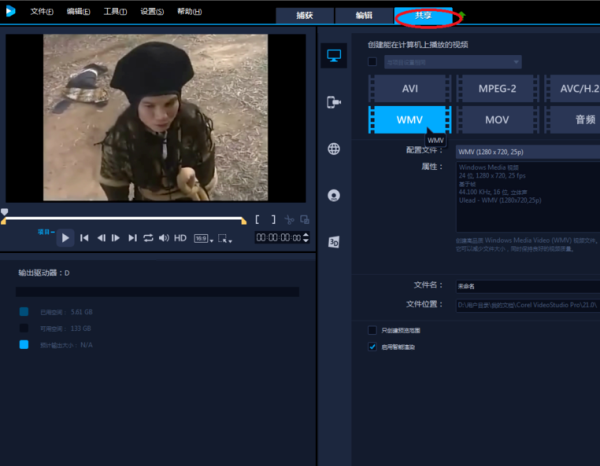Uncheck the enable smart render checkbox

pos(373,347)
